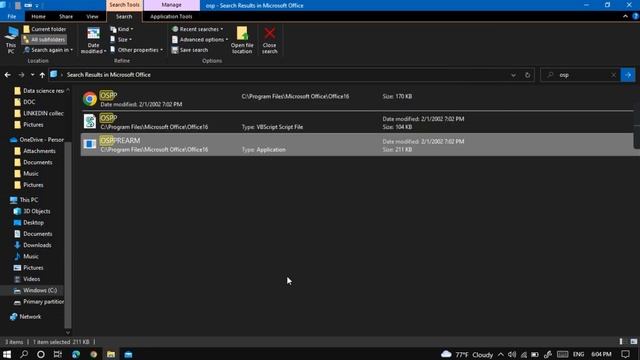Select the Search ribbon tab
Image resolution: width=640 pixels, height=360 pixels.
click(124, 16)
